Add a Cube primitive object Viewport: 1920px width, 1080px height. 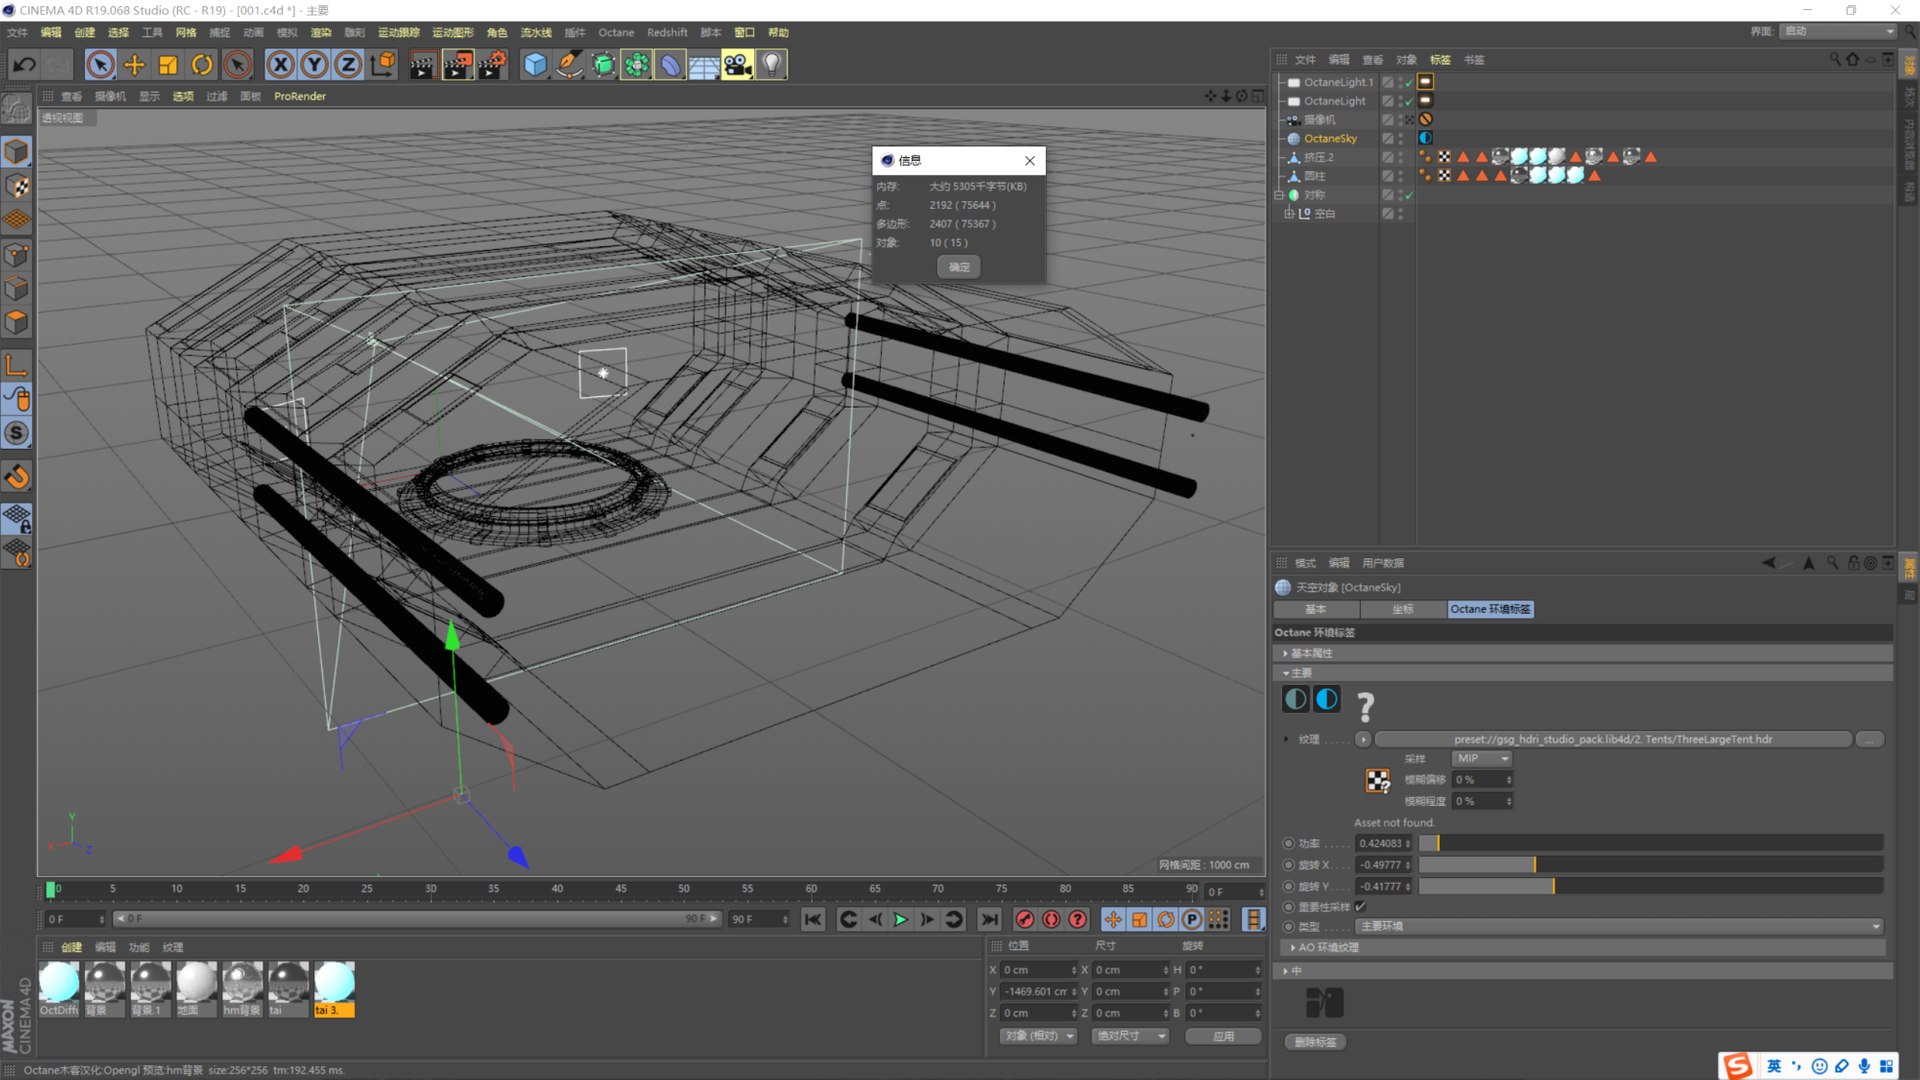point(536,65)
